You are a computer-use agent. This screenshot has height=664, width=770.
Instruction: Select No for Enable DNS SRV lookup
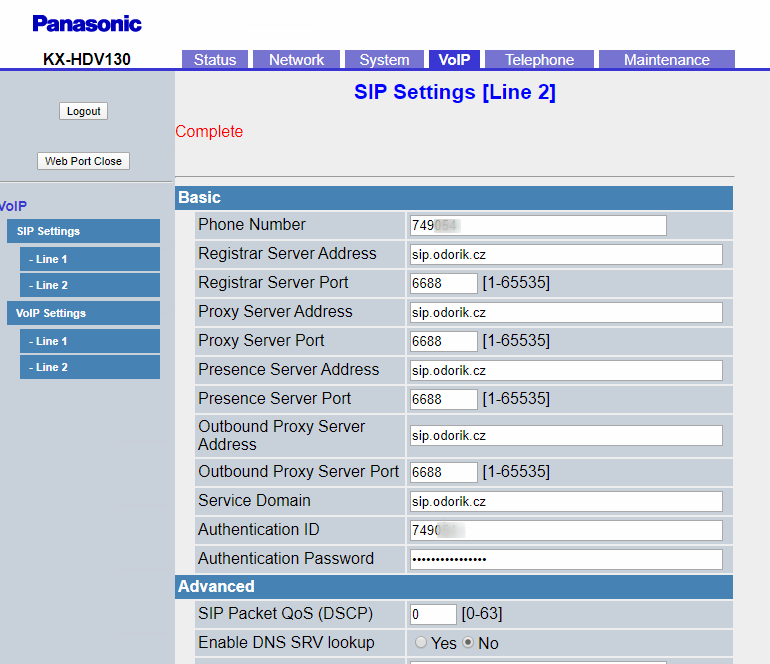[468, 643]
